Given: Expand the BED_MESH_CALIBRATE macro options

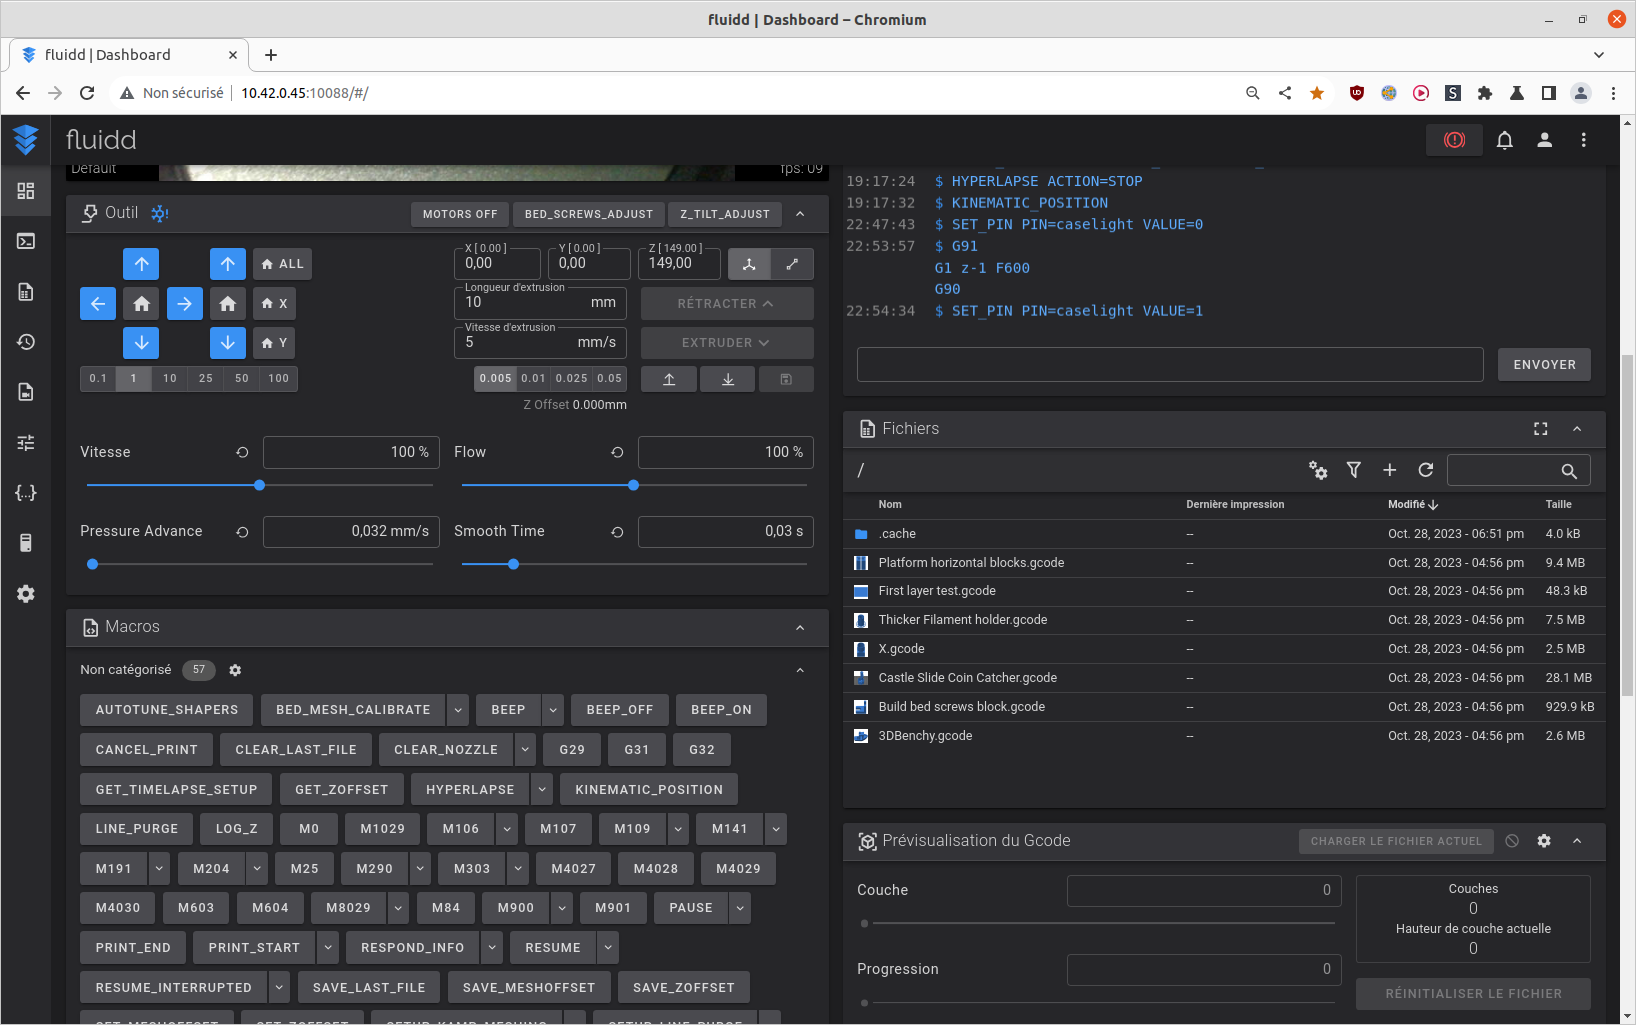Looking at the screenshot, I should point(458,710).
